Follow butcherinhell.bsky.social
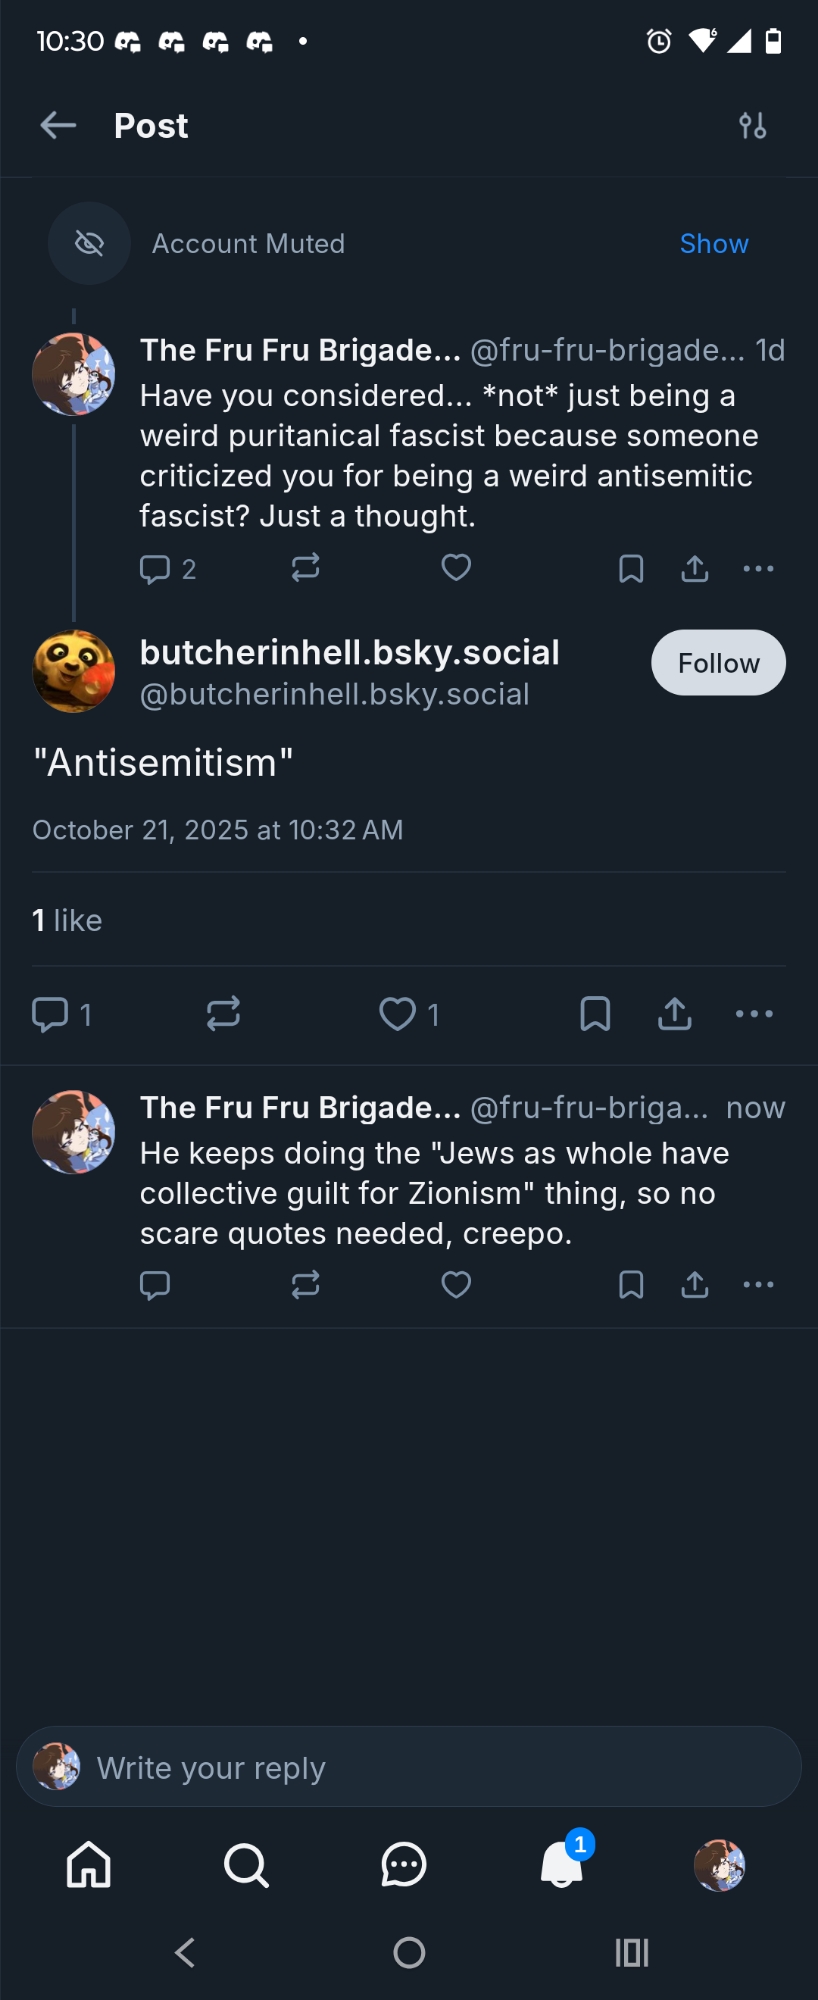This screenshot has height=2000, width=818. [x=718, y=663]
